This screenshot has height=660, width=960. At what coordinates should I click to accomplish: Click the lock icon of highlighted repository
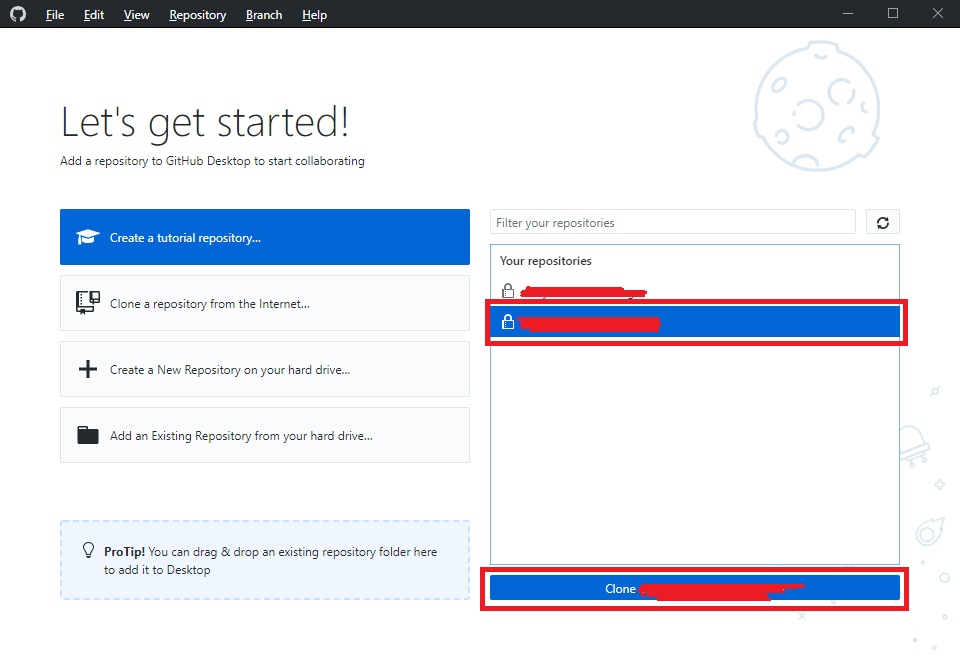point(508,321)
